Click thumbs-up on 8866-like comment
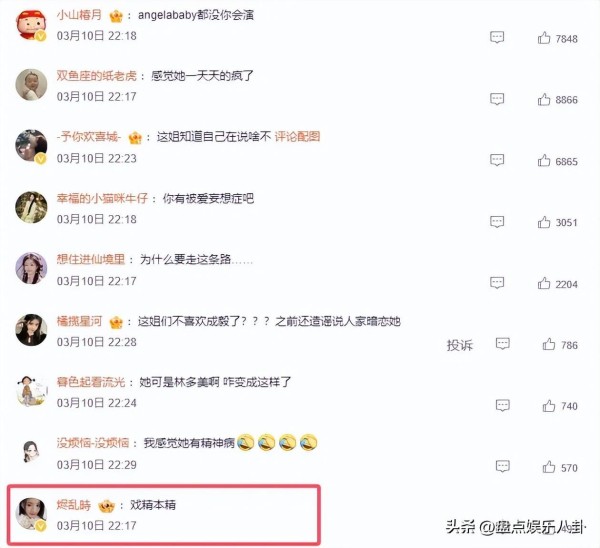This screenshot has height=548, width=600. click(544, 99)
